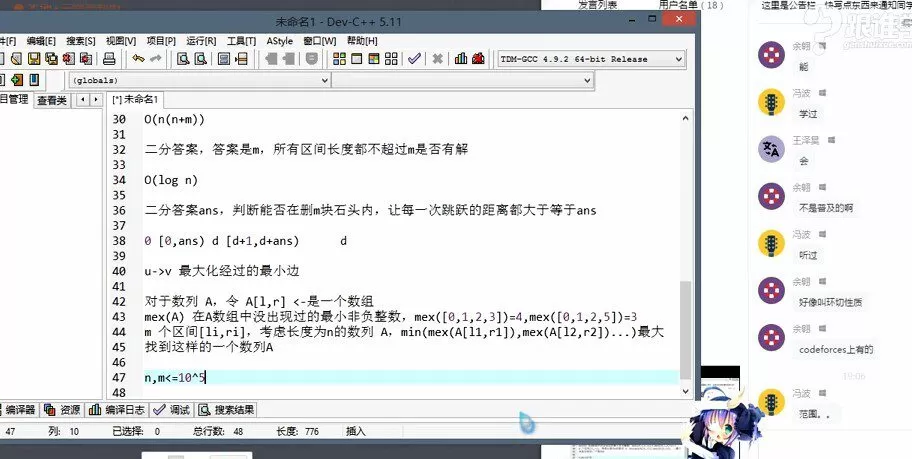Click the left tab scroll arrow
This screenshot has width=912, height=459.
(x=83, y=99)
